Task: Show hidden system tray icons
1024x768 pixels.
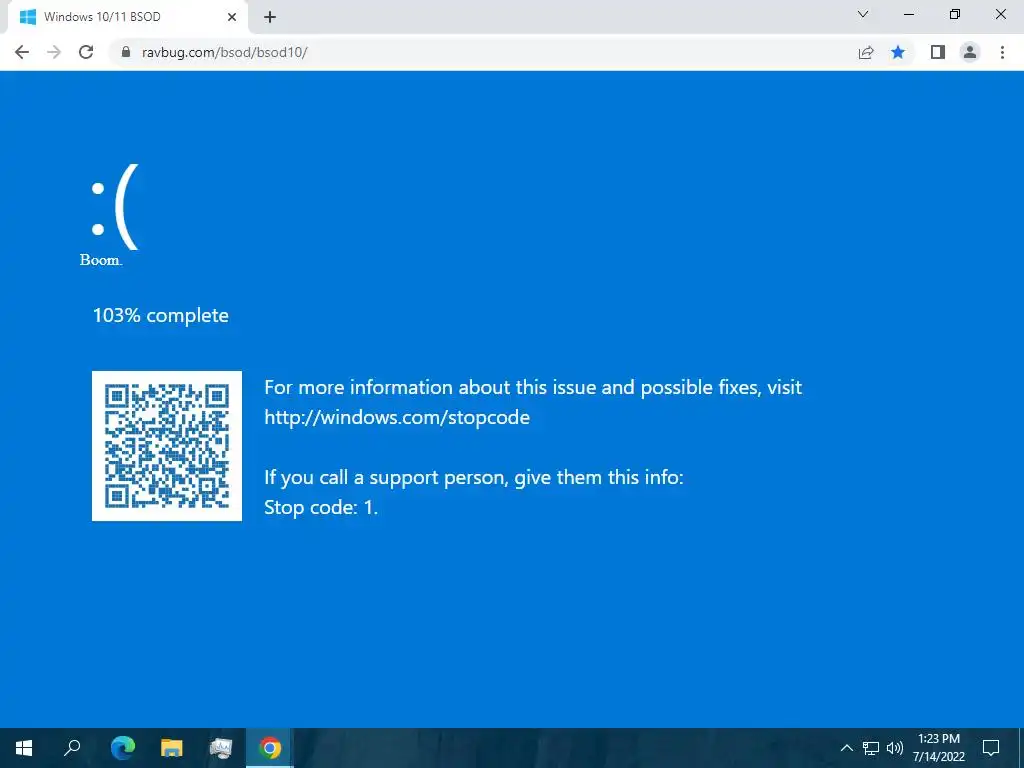Action: pyautogui.click(x=846, y=748)
